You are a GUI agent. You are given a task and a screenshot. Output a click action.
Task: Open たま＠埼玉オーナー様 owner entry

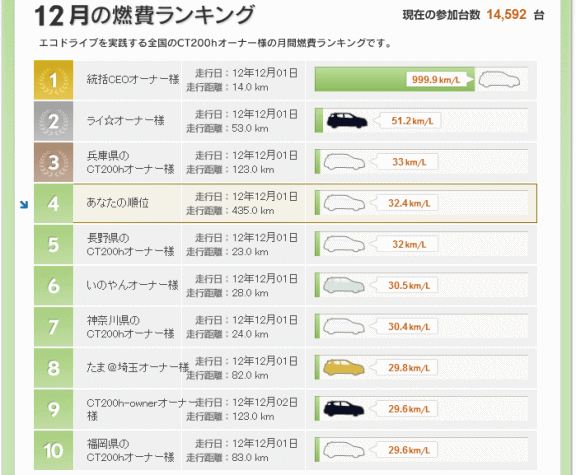[x=138, y=367]
